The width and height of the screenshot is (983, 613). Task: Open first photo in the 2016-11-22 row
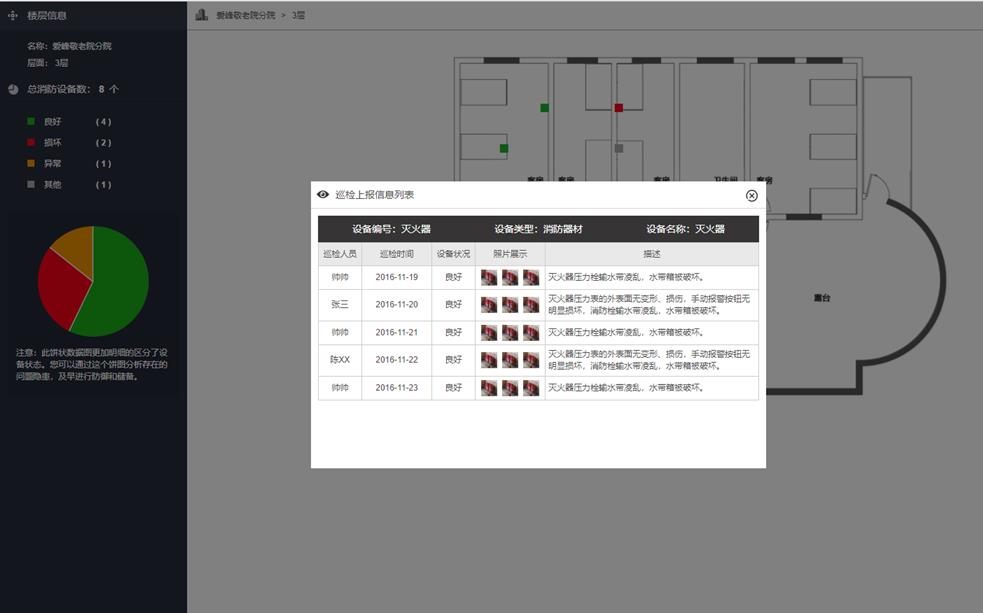point(489,360)
